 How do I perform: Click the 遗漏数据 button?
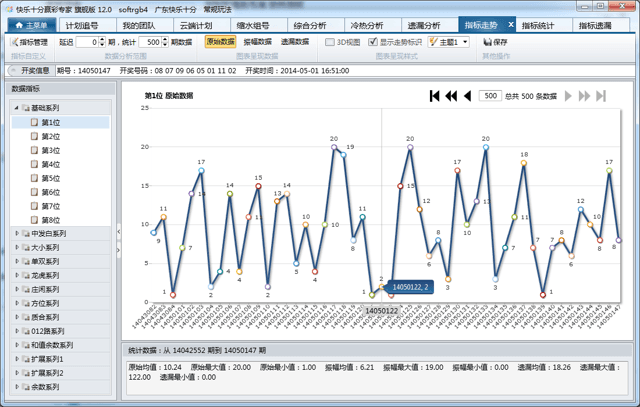pos(294,43)
